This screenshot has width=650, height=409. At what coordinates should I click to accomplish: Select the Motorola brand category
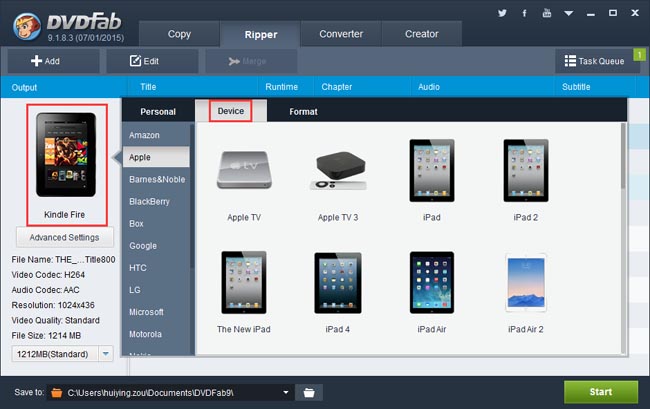point(156,334)
